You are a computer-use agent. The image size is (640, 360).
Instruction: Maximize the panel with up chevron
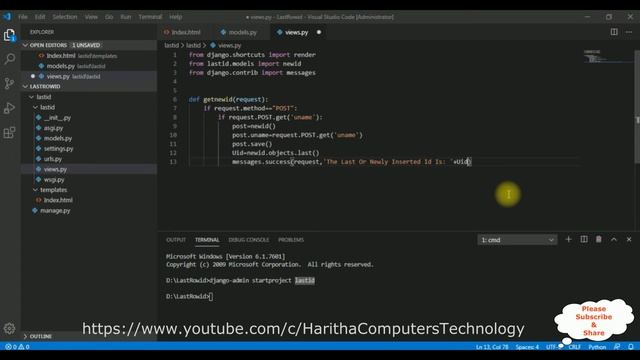[x=614, y=240]
